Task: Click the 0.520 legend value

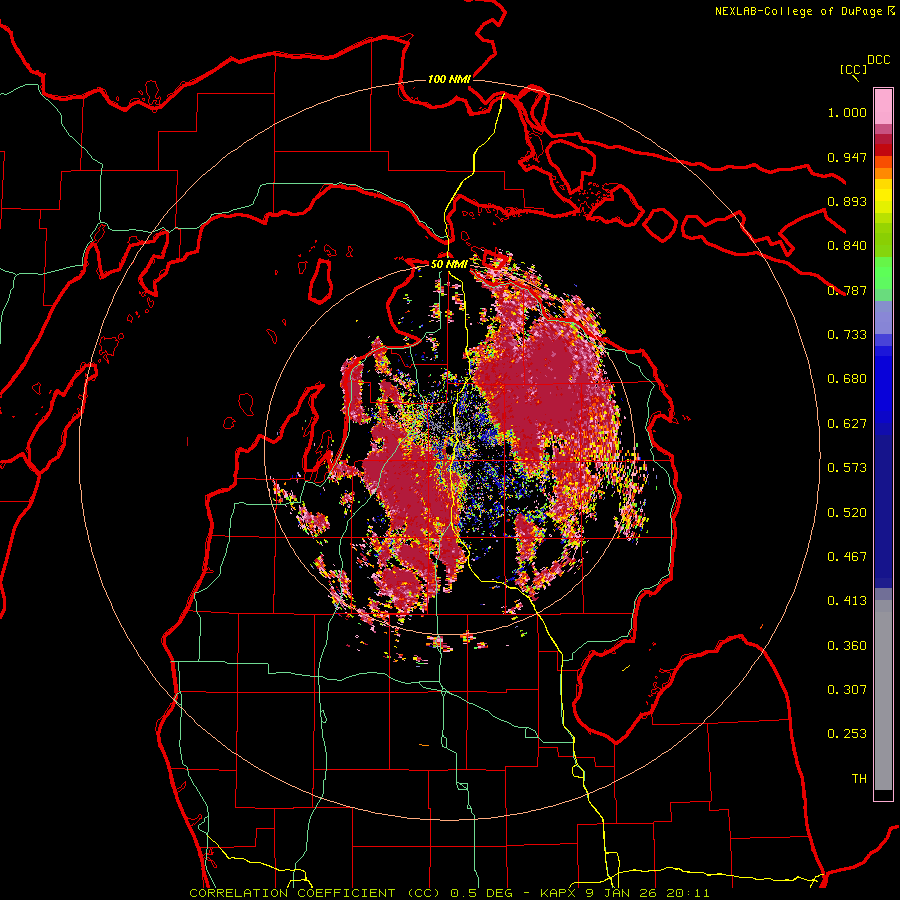Action: click(x=847, y=513)
